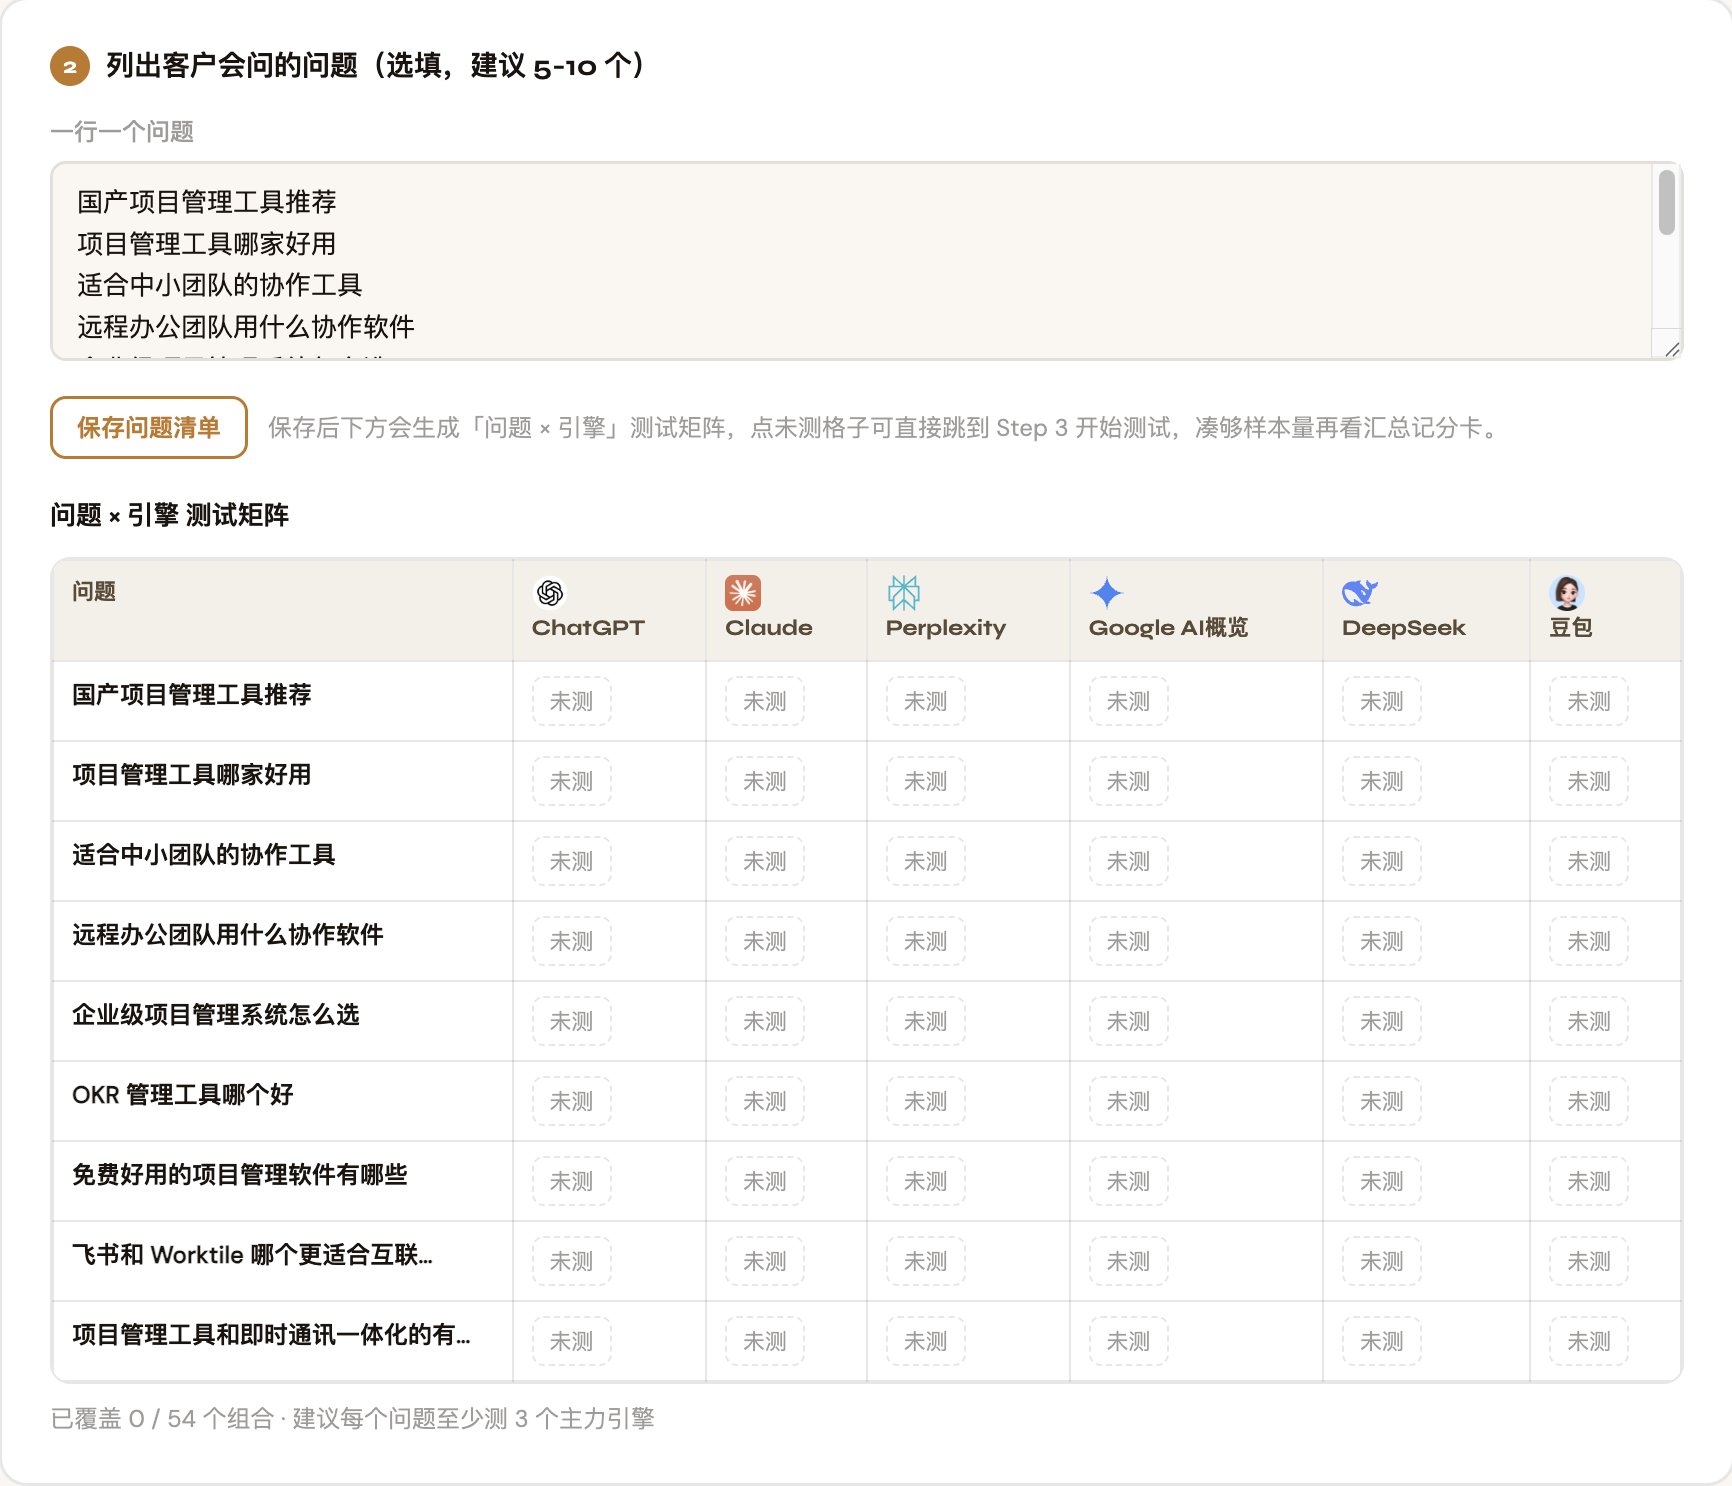Test 飞书和 Worktile question on ChatGPT
This screenshot has width=1732, height=1486.
tap(572, 1261)
